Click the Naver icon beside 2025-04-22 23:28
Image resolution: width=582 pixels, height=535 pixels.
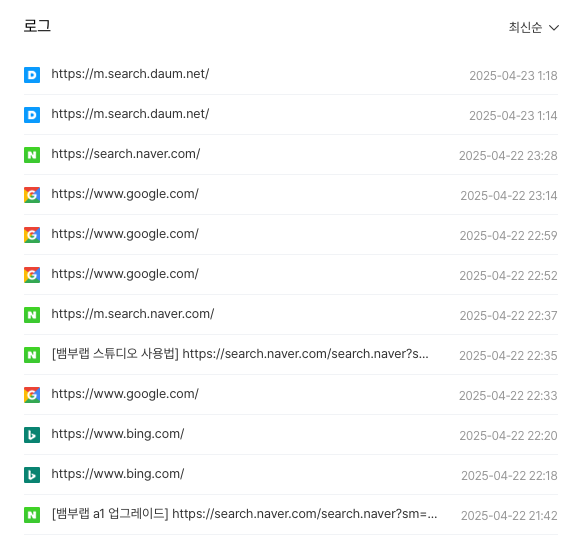click(32, 155)
